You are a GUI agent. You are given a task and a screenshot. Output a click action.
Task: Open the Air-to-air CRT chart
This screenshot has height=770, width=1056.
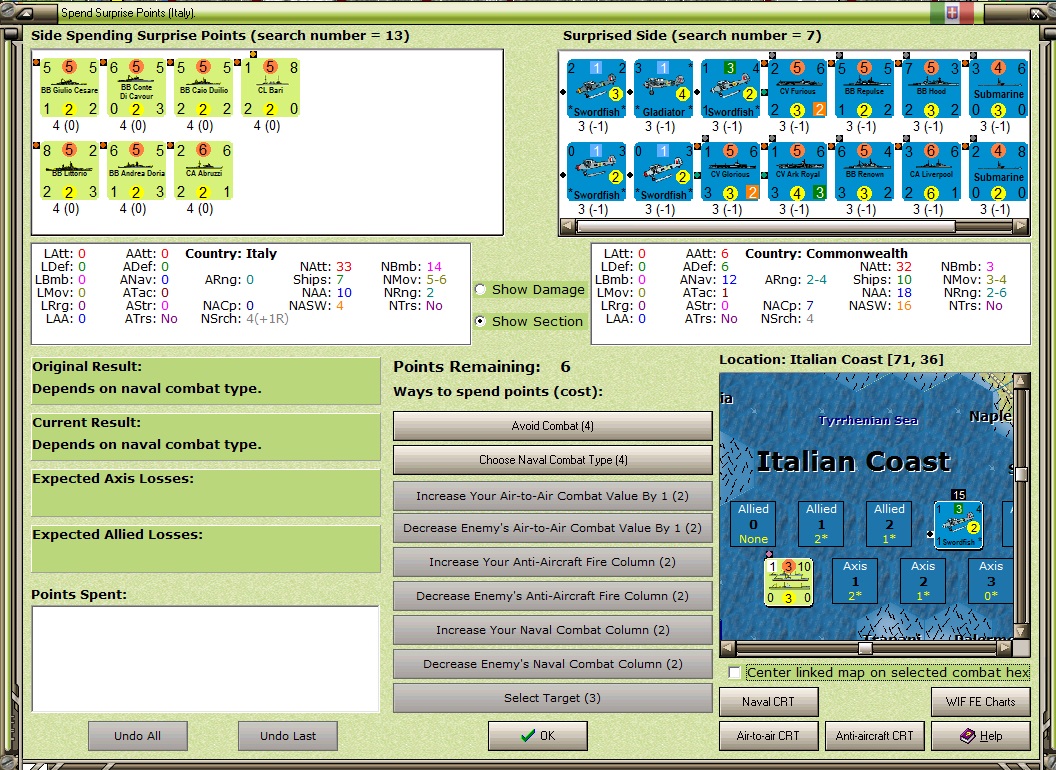click(x=768, y=736)
